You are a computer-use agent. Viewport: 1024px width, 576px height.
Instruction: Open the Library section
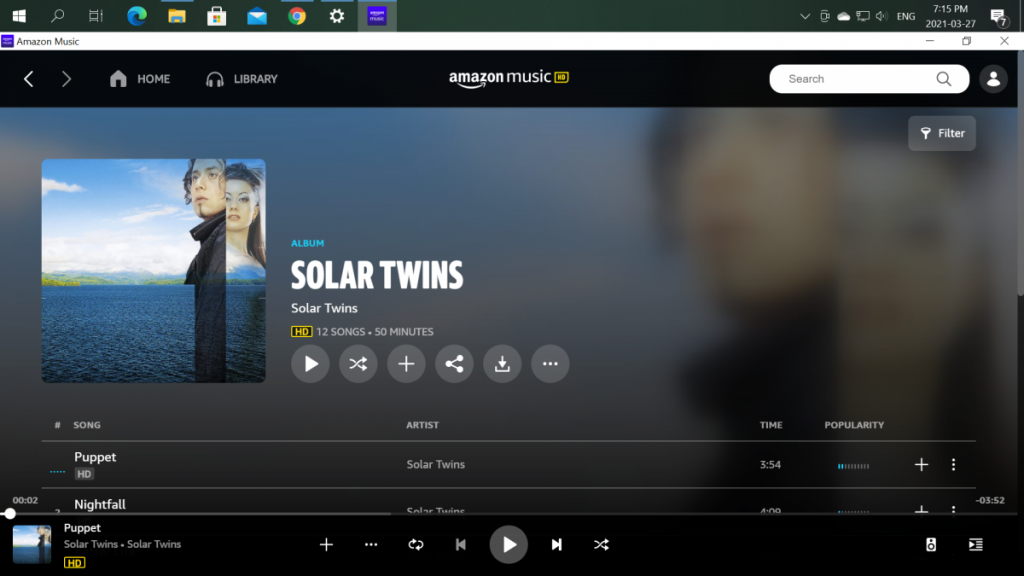click(x=242, y=79)
